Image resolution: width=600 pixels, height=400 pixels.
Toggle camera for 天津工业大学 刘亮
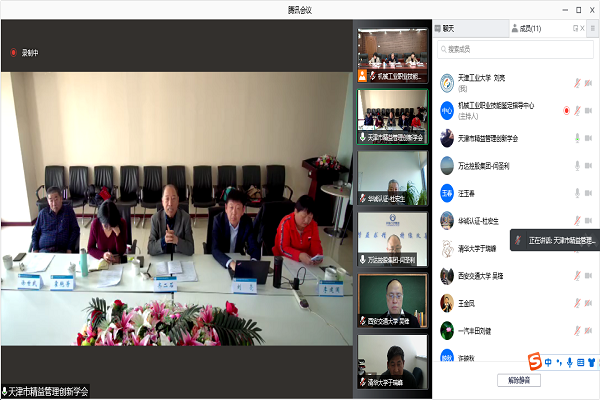pos(589,83)
